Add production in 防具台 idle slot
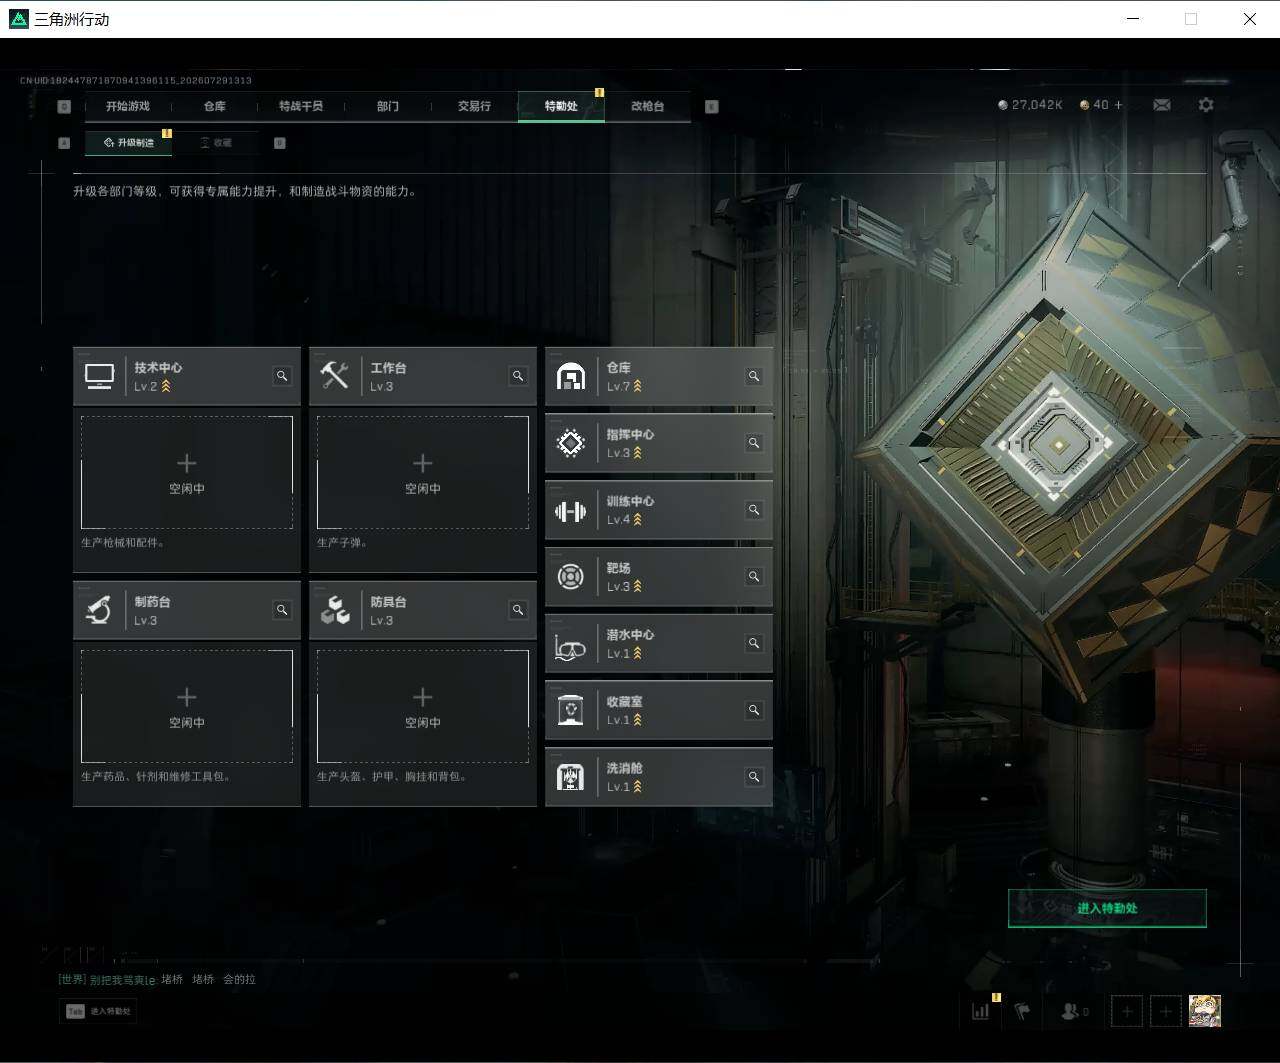Image resolution: width=1280 pixels, height=1063 pixels. coord(423,706)
